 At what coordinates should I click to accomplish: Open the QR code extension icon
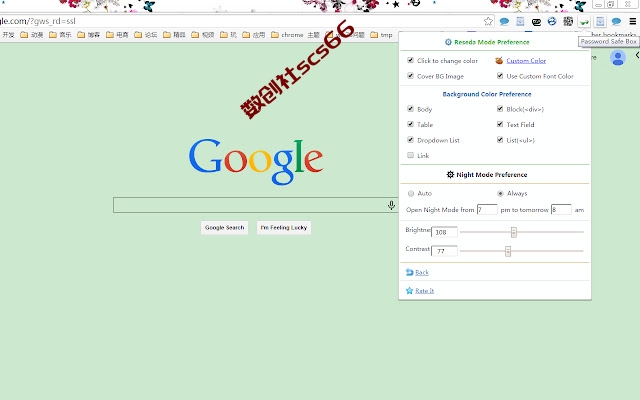pyautogui.click(x=568, y=21)
